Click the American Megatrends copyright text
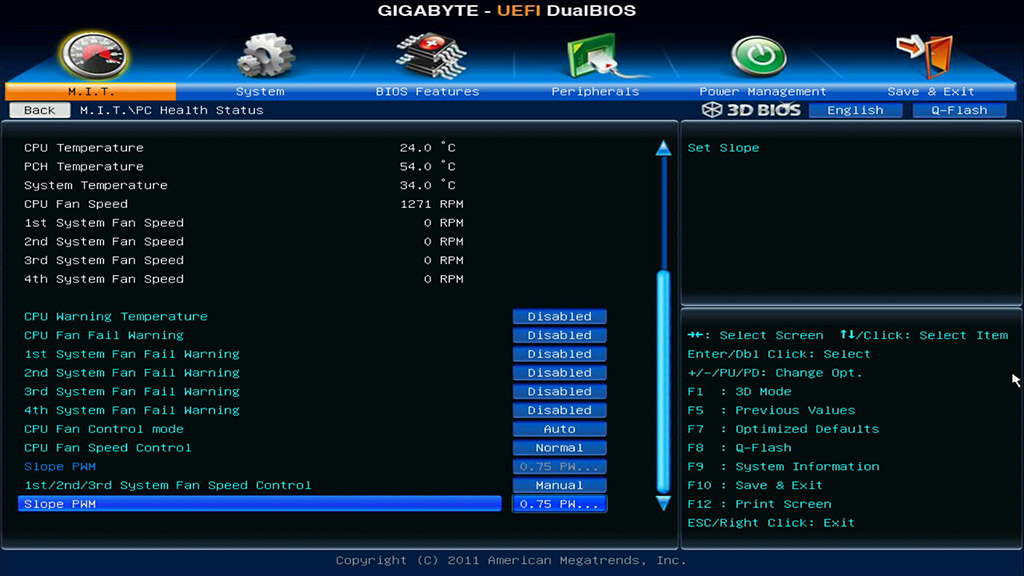 (511, 560)
